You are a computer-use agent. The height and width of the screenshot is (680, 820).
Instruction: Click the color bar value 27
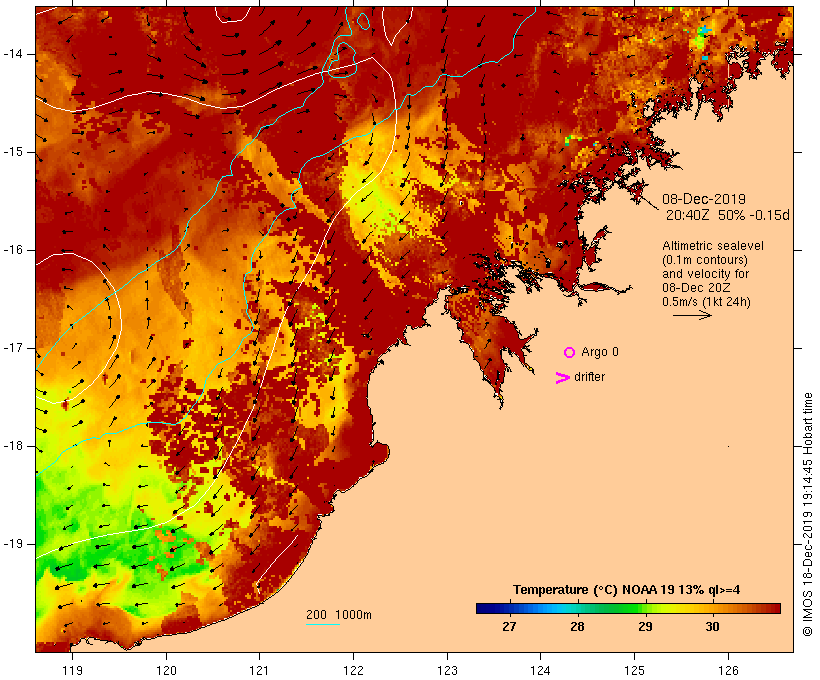[x=509, y=627]
